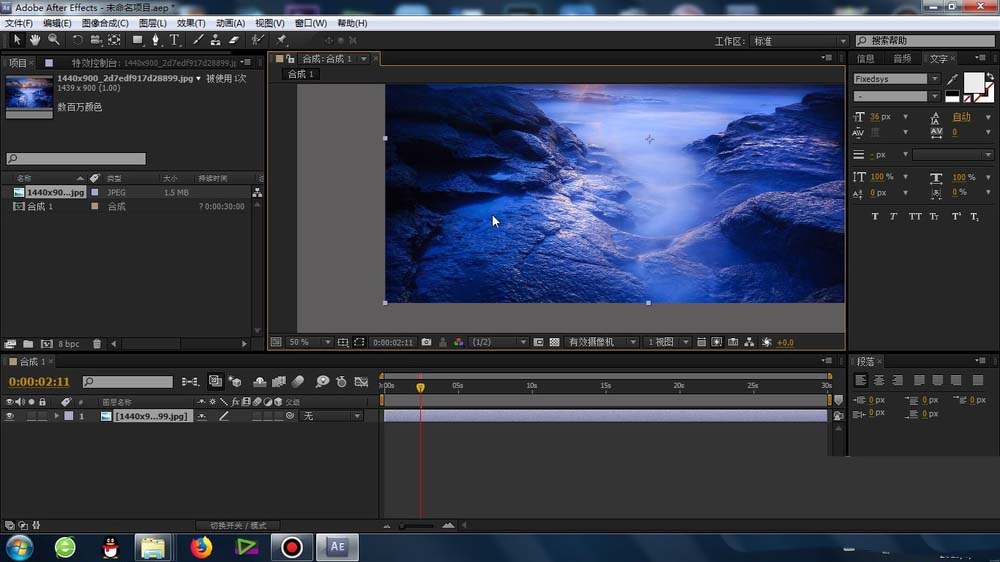
Task: Open the Fixedsys font family dropdown
Action: click(896, 79)
